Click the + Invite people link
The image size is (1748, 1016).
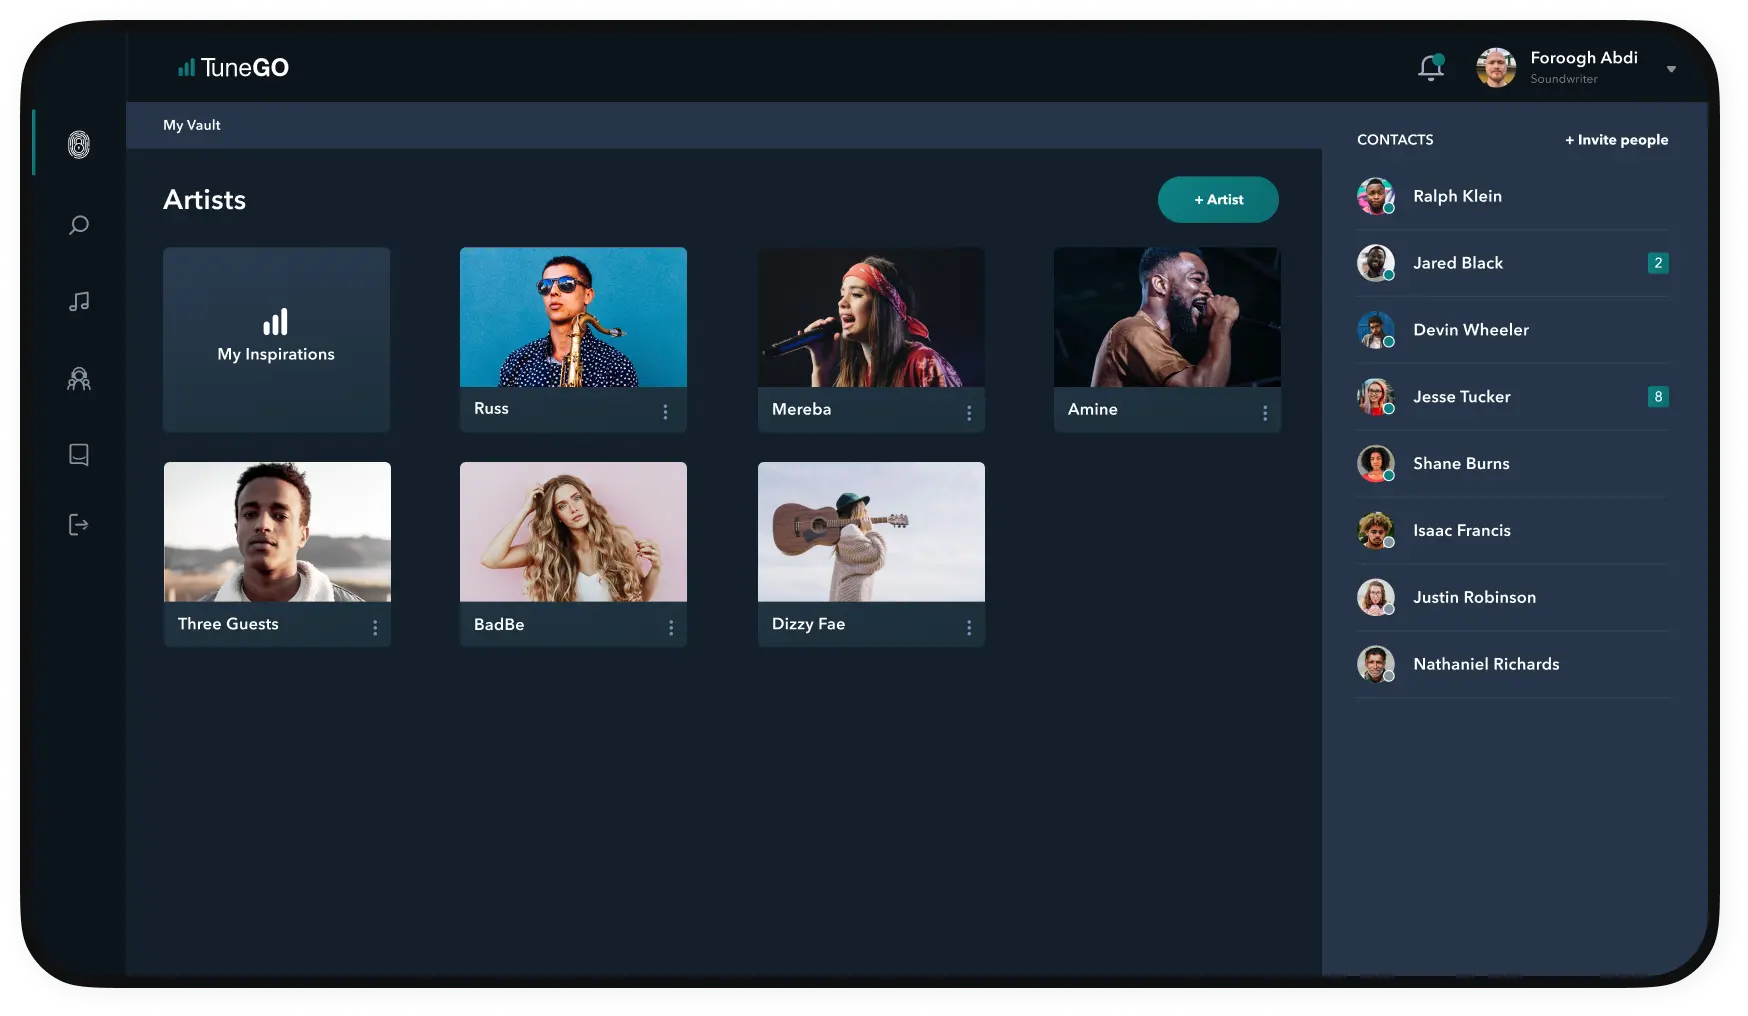pyautogui.click(x=1615, y=140)
